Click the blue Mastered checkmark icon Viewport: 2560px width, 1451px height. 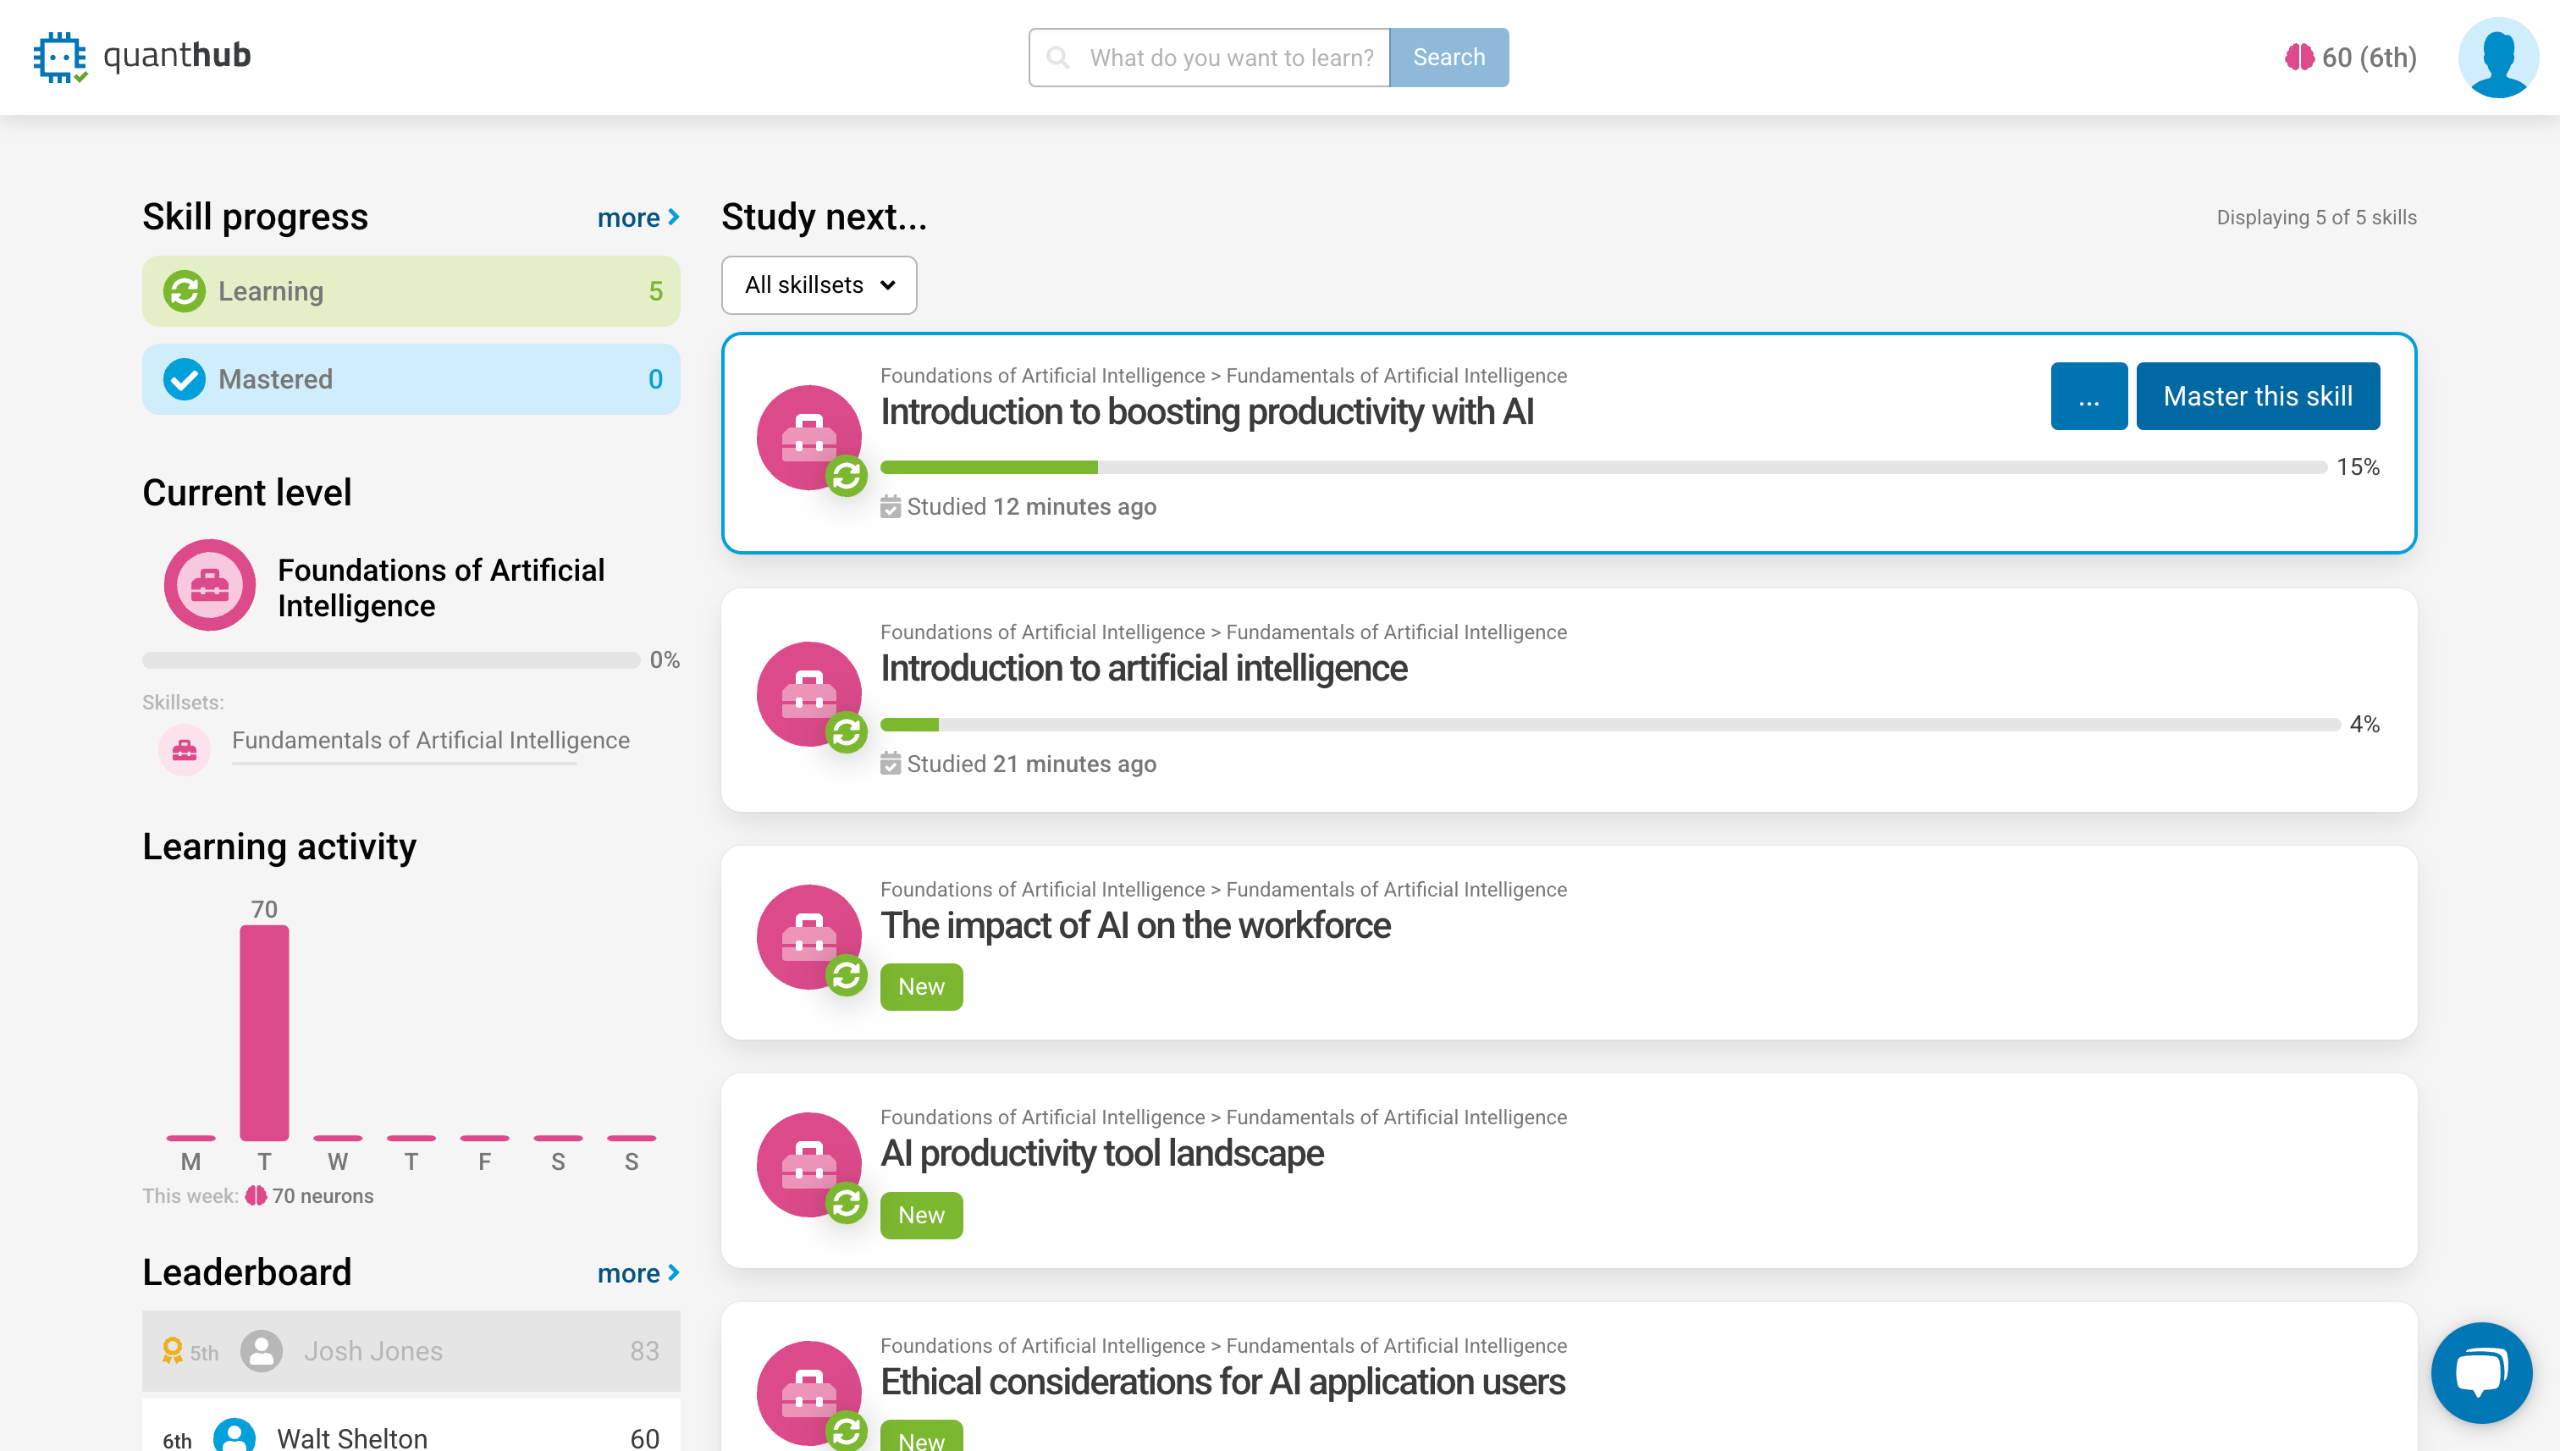coord(184,379)
